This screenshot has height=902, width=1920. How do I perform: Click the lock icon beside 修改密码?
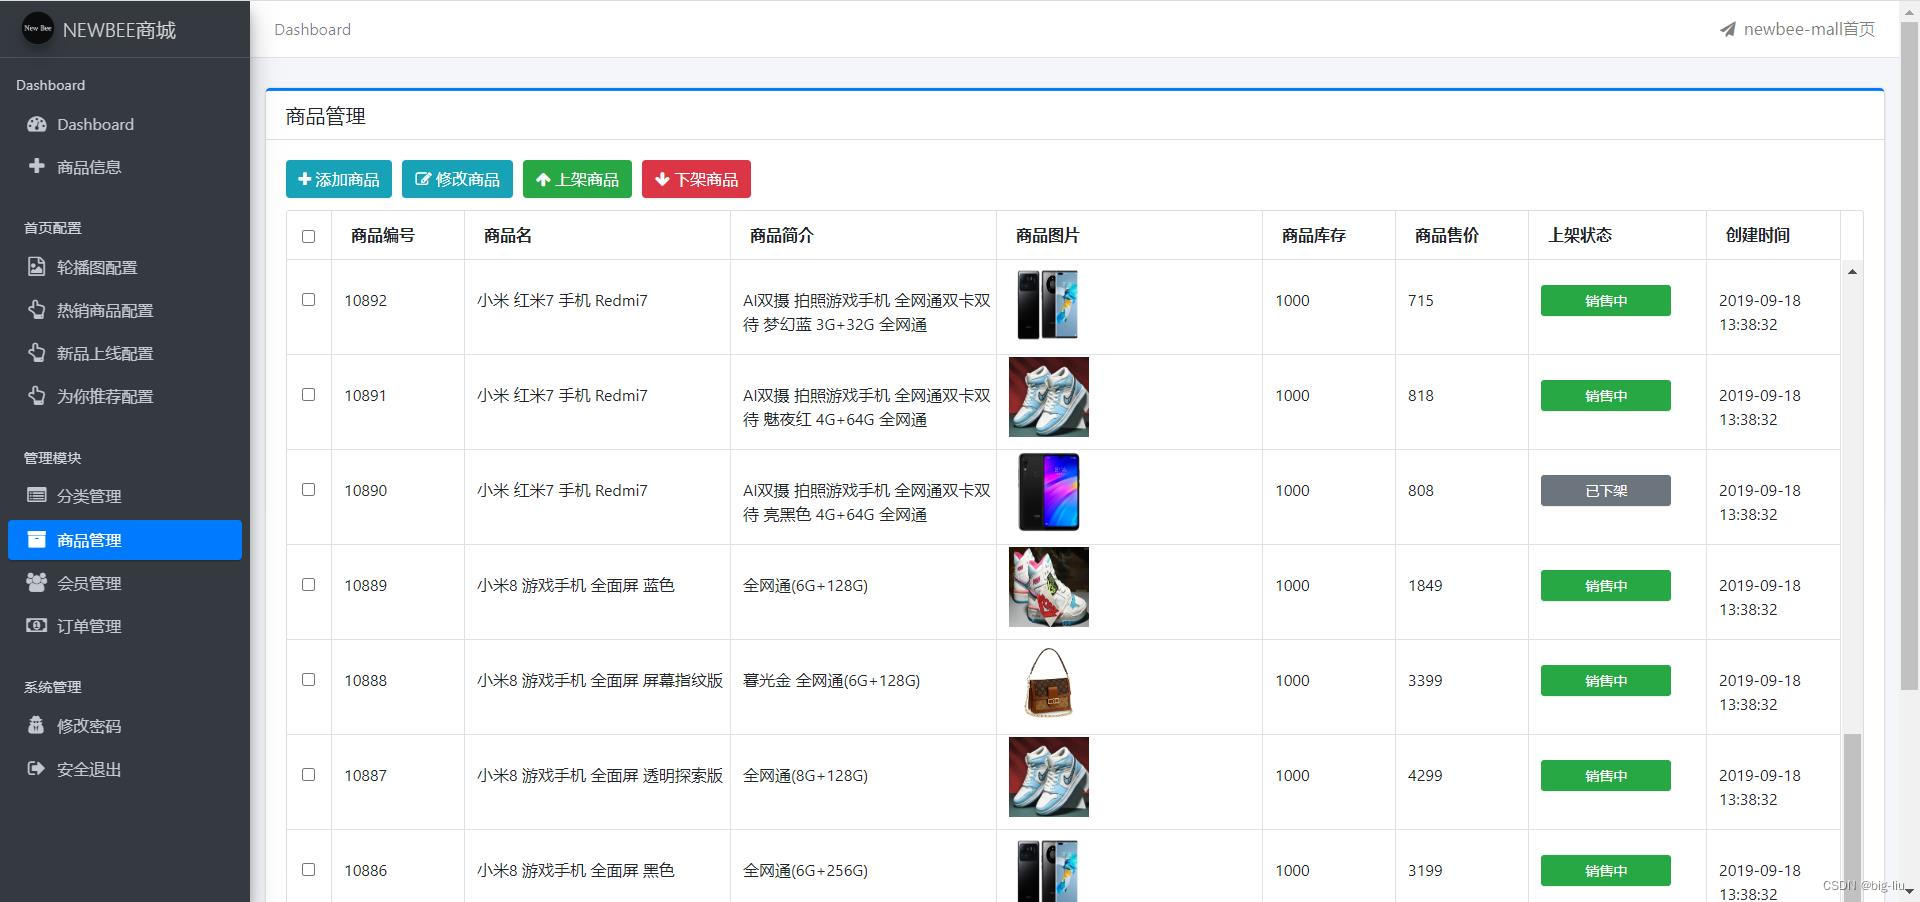click(37, 725)
